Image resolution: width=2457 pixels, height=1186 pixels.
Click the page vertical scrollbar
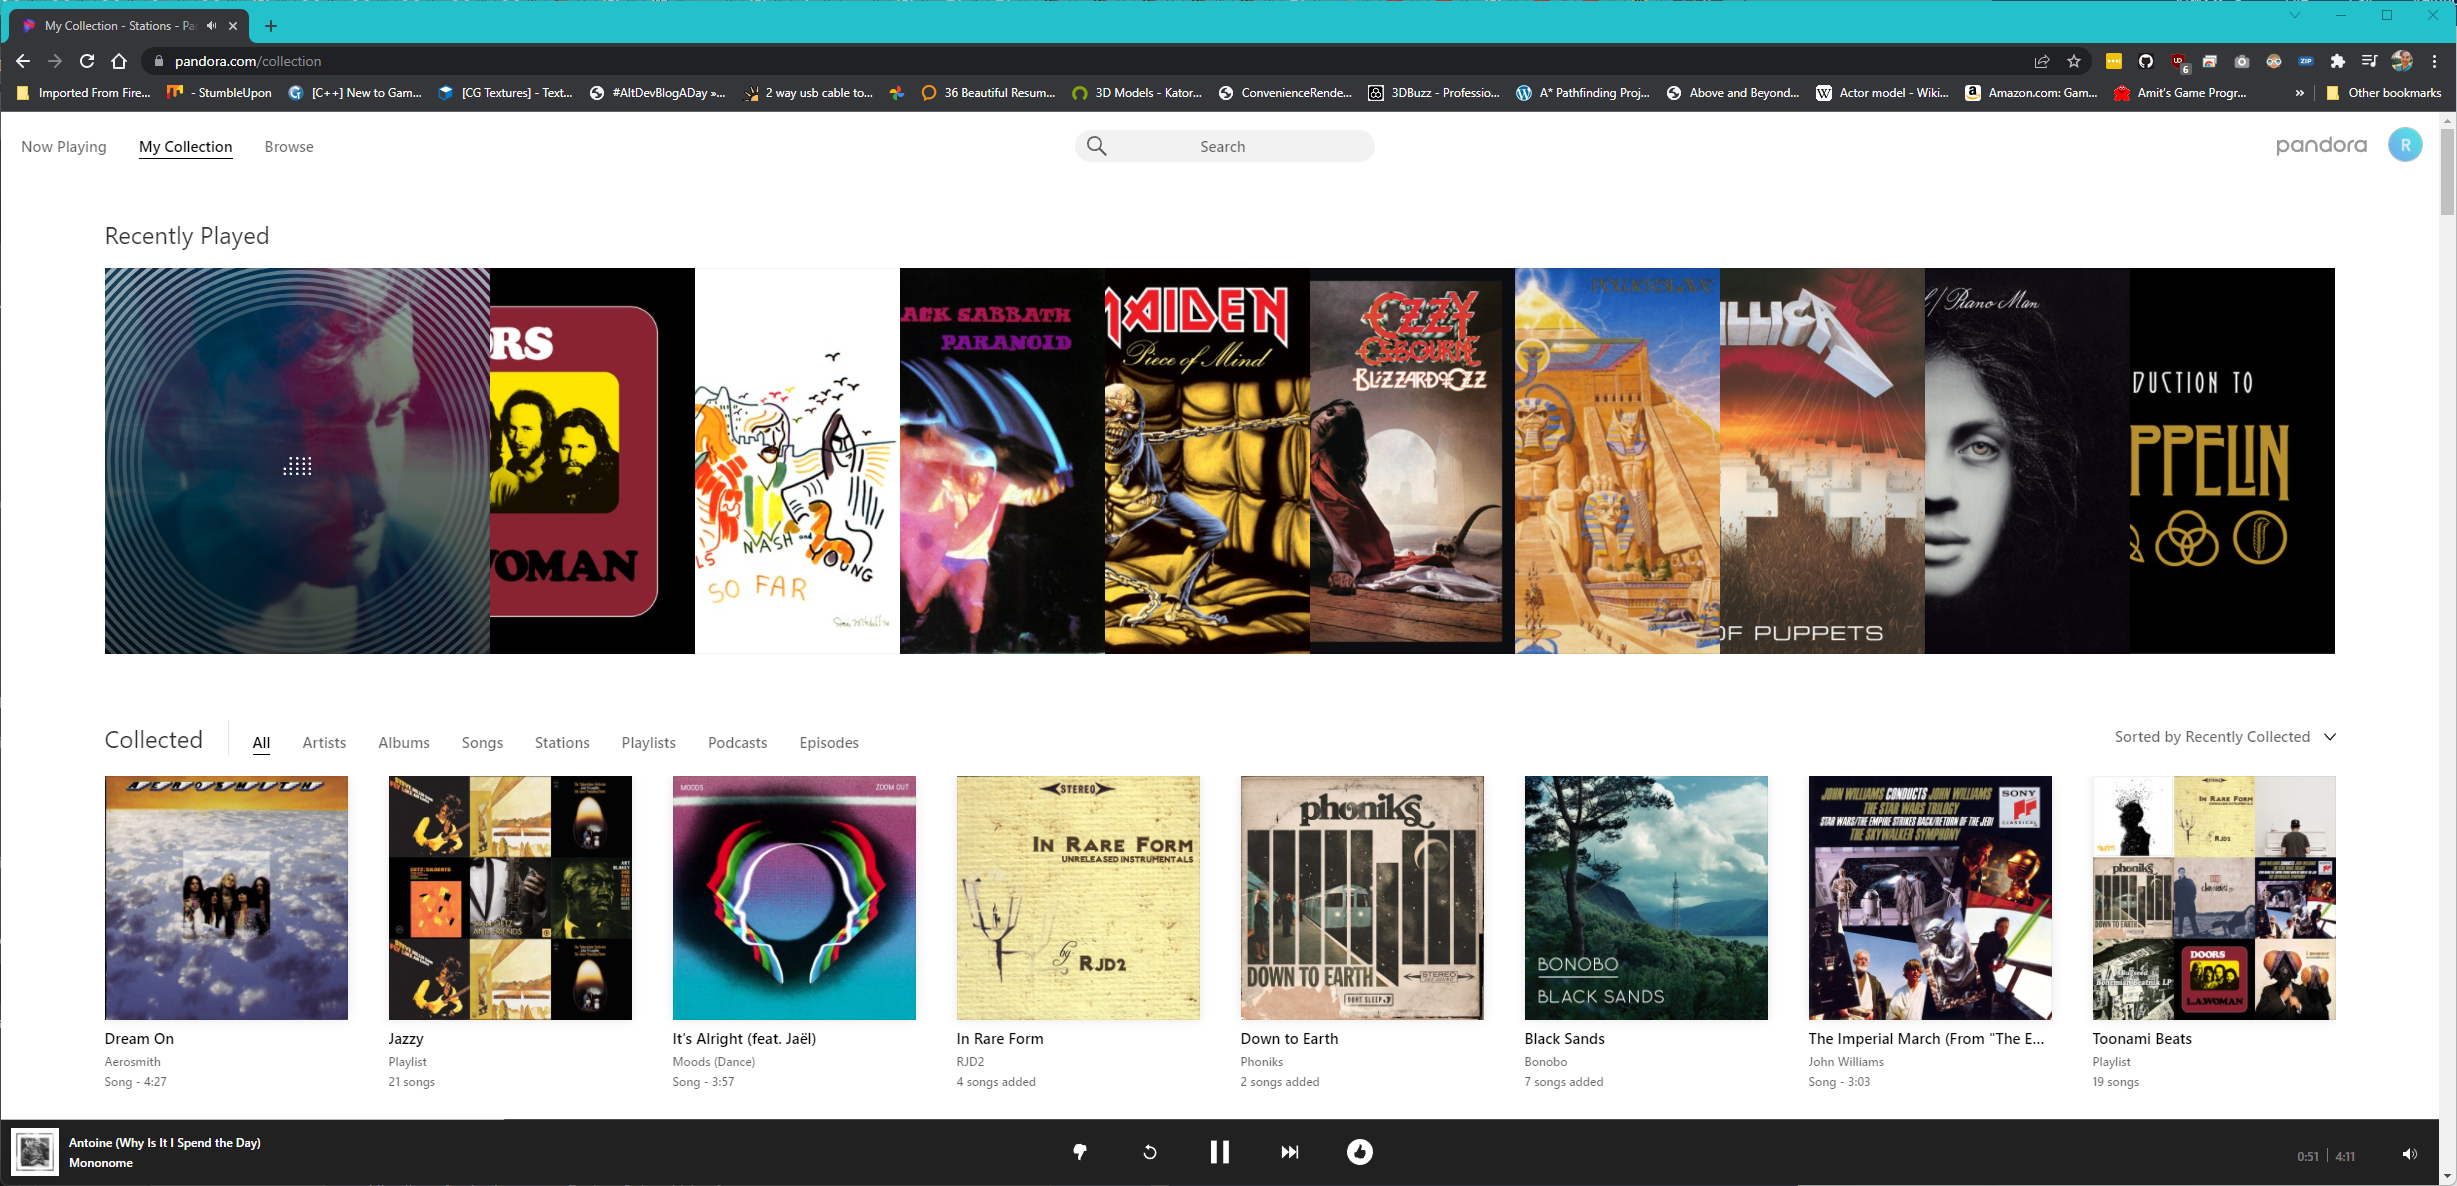point(2447,170)
